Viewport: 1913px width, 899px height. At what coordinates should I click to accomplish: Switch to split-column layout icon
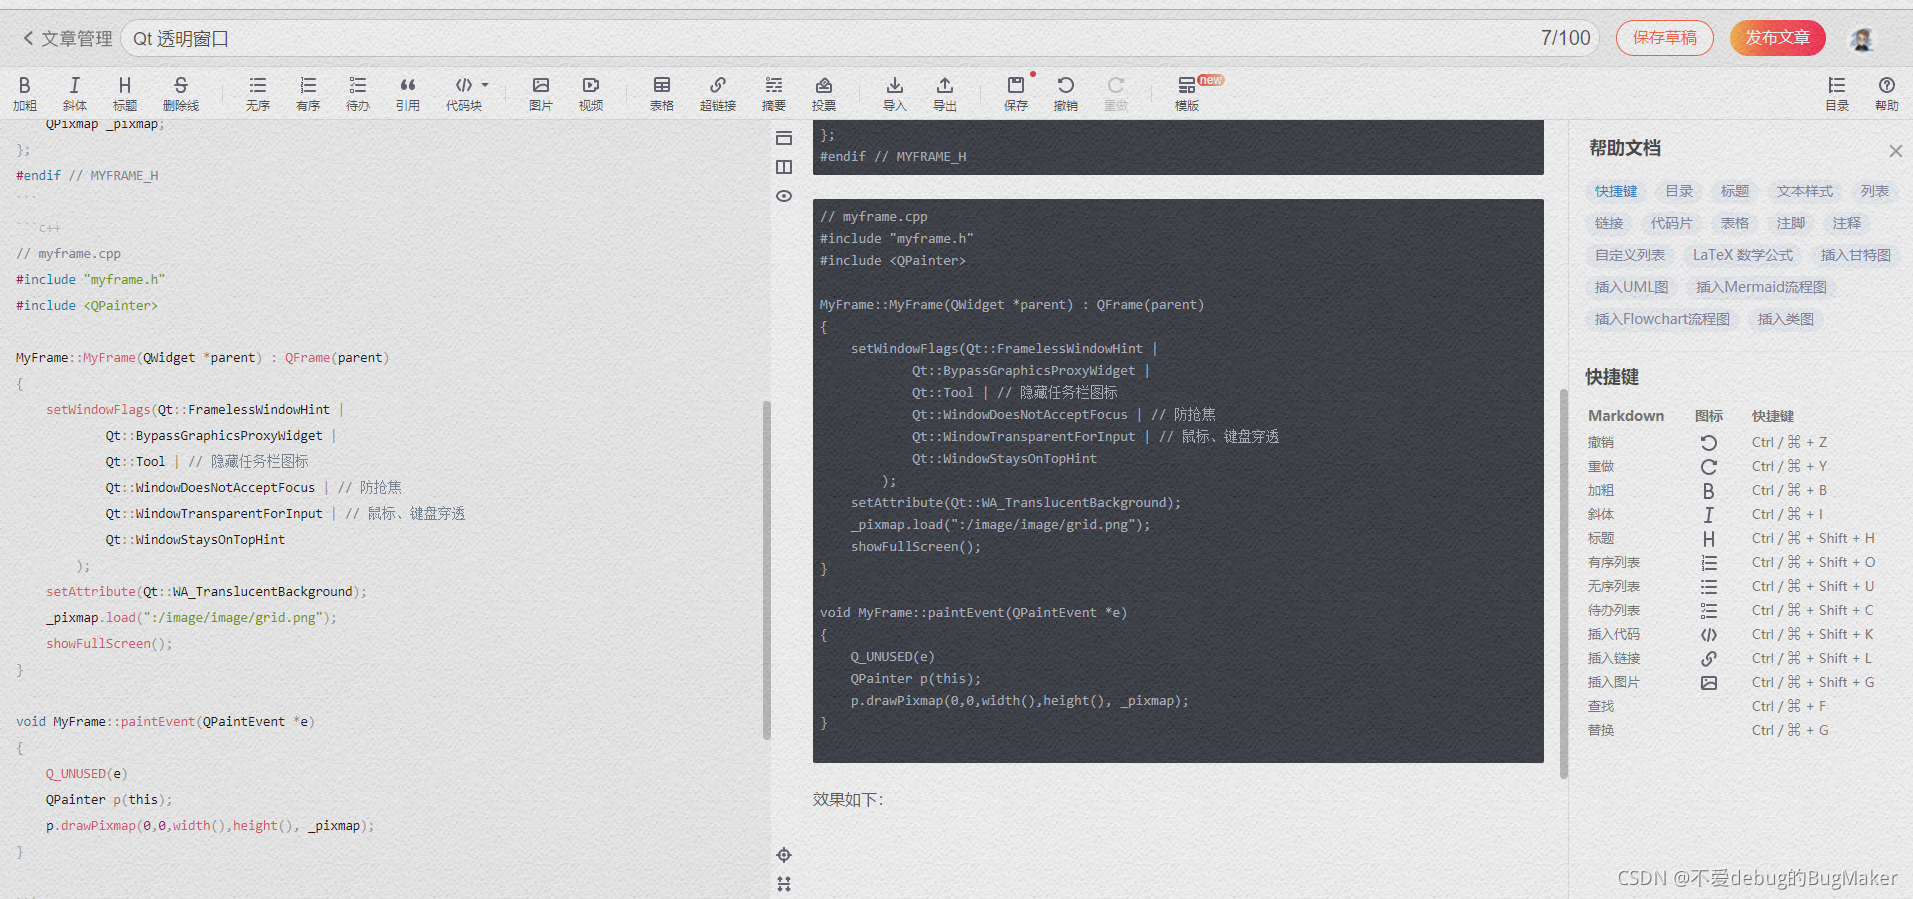784,167
